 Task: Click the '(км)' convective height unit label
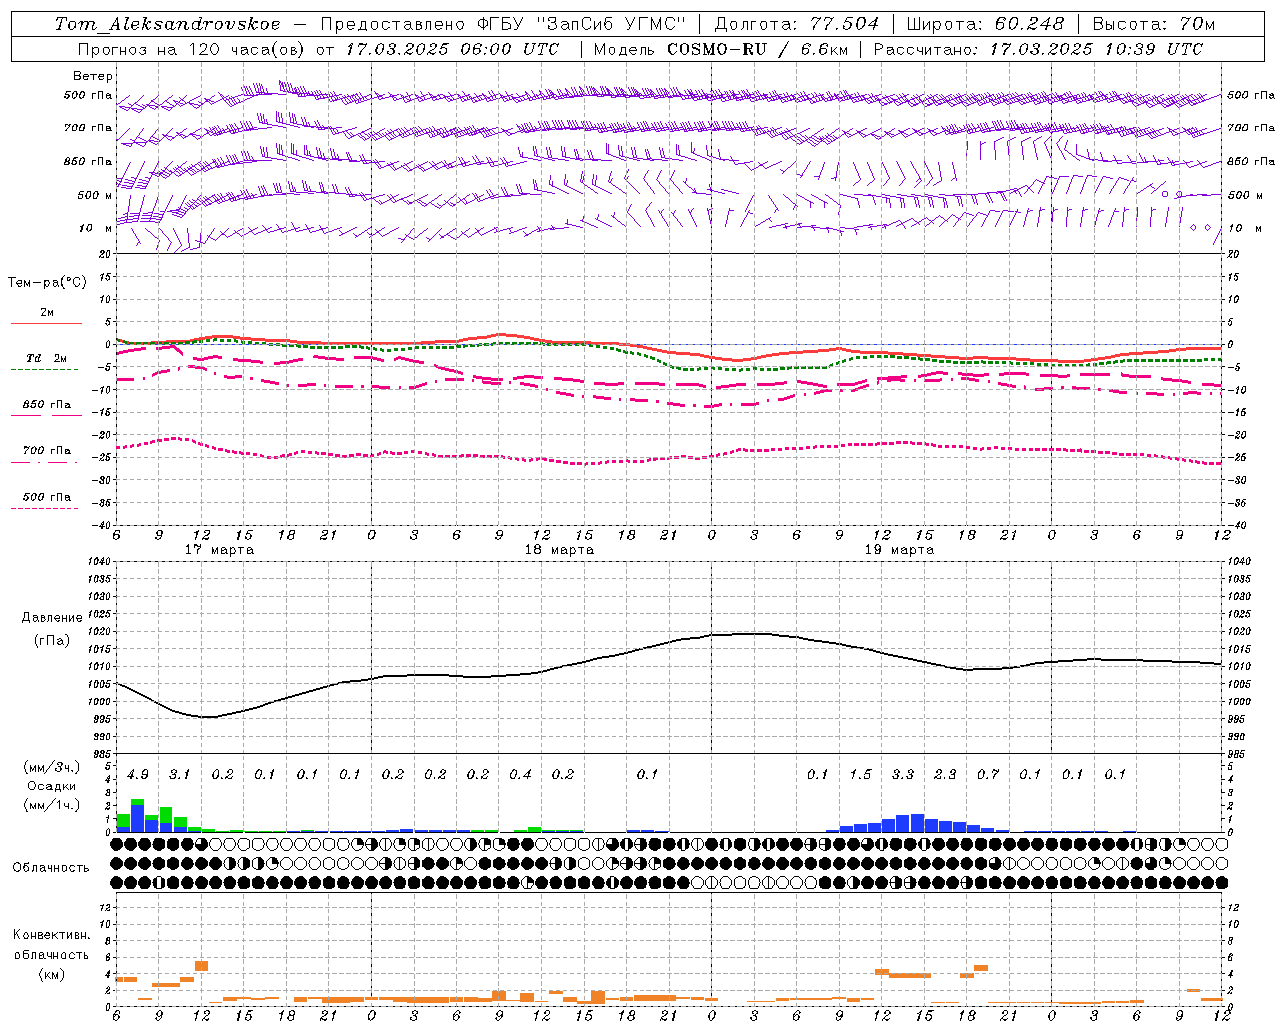pos(52,974)
